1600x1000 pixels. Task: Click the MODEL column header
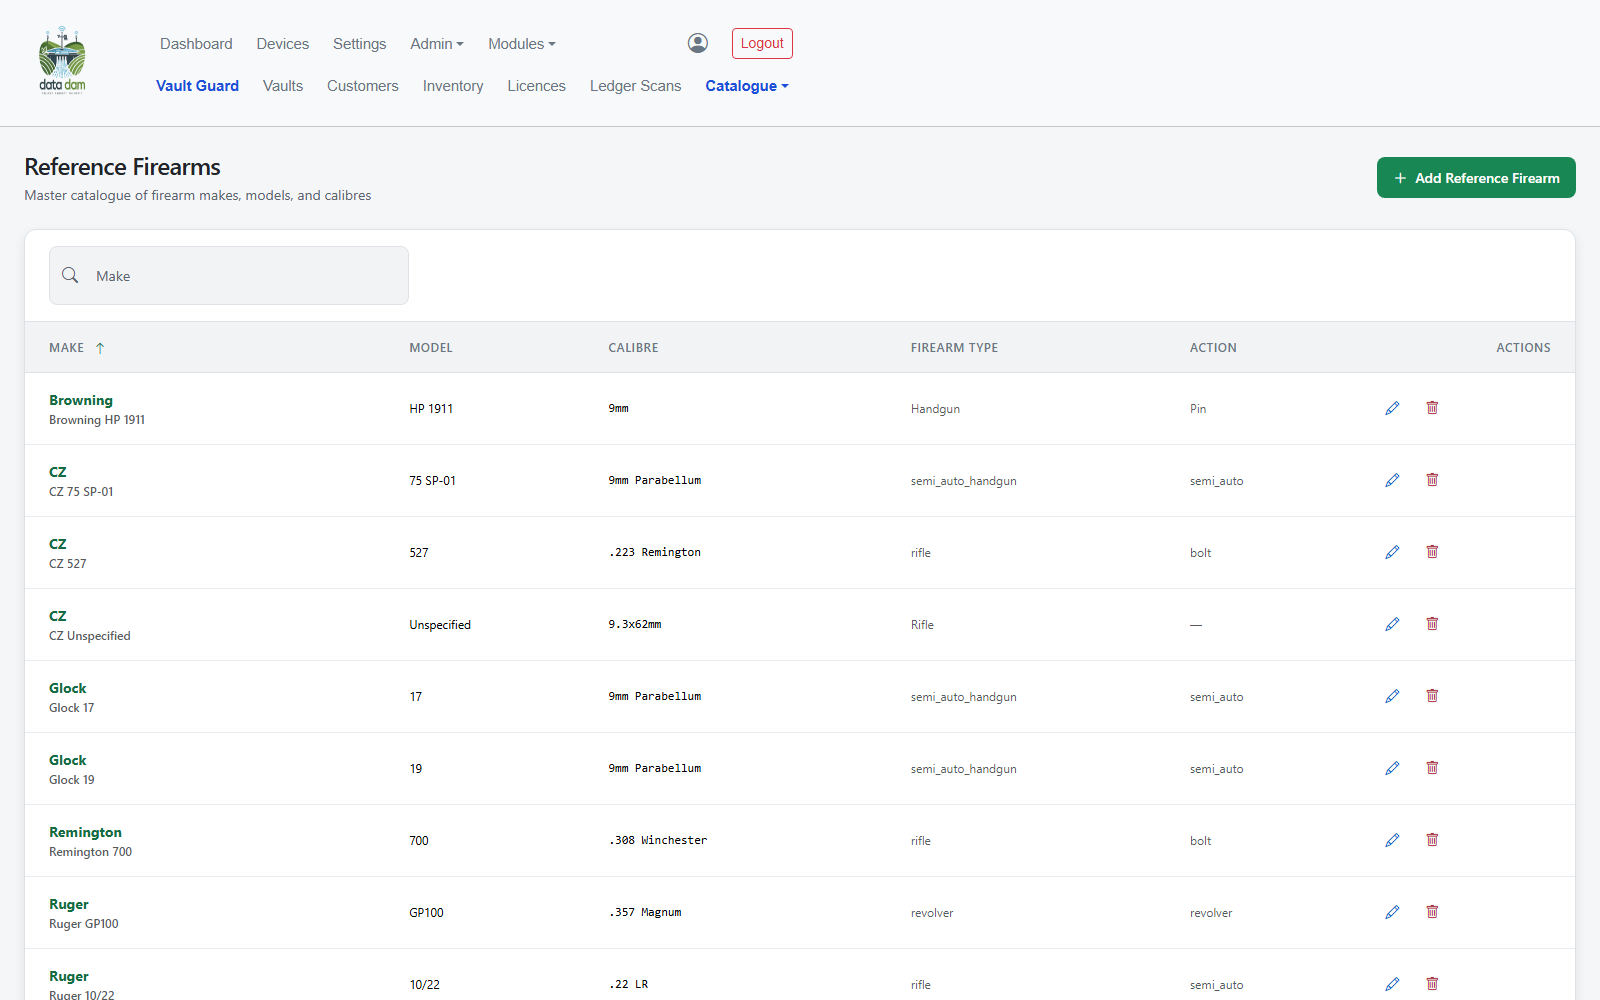[431, 348]
